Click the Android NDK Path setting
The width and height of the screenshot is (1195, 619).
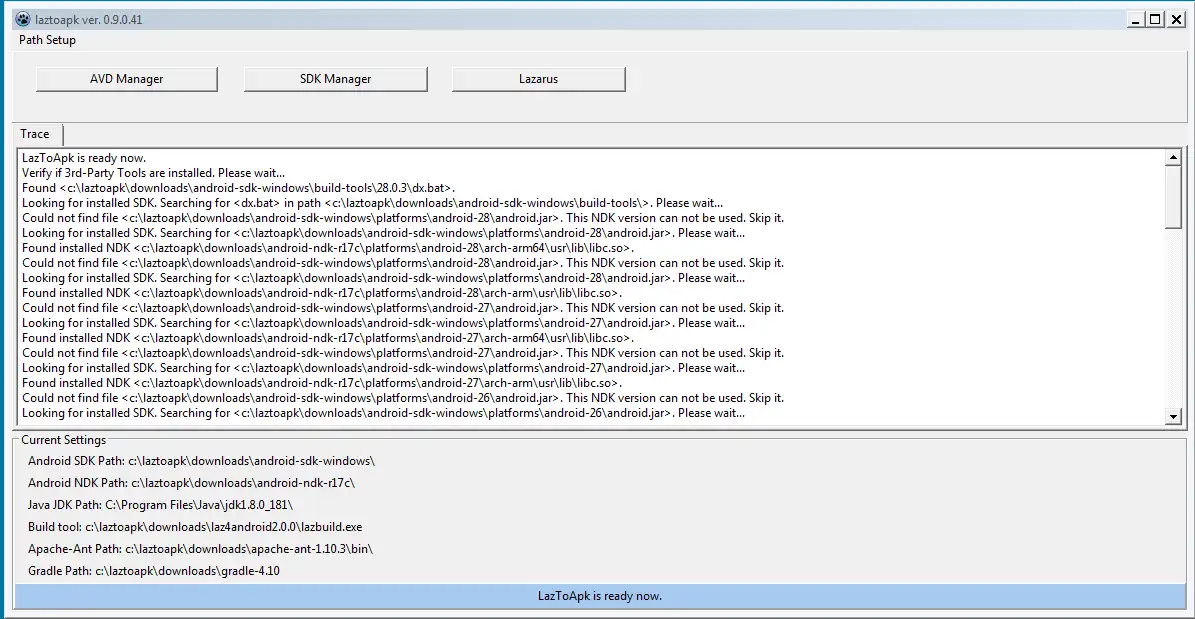coord(191,483)
